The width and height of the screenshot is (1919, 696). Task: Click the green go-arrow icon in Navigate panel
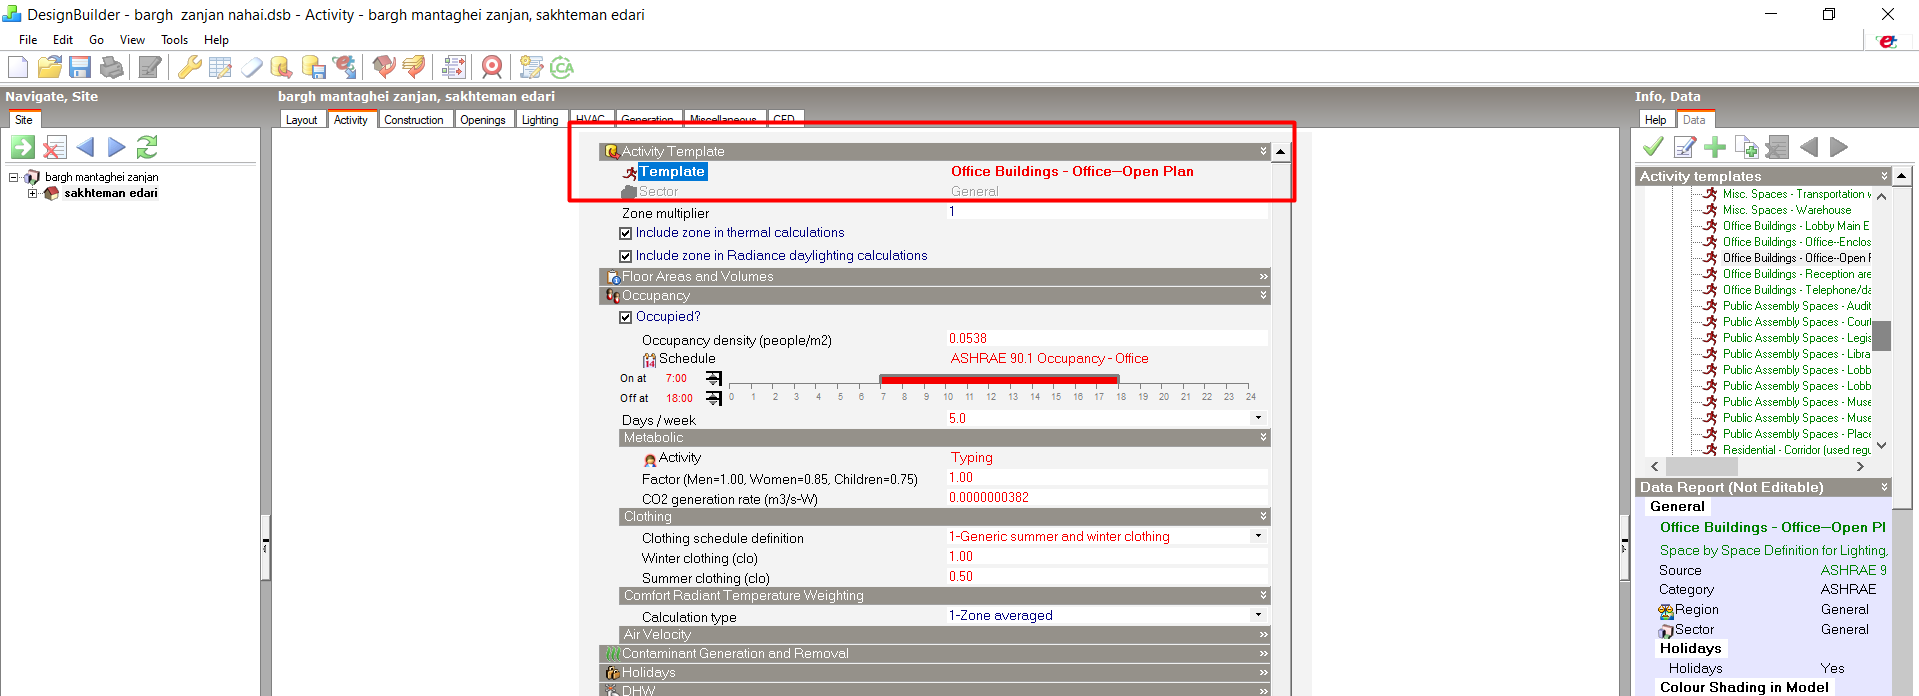[x=23, y=147]
